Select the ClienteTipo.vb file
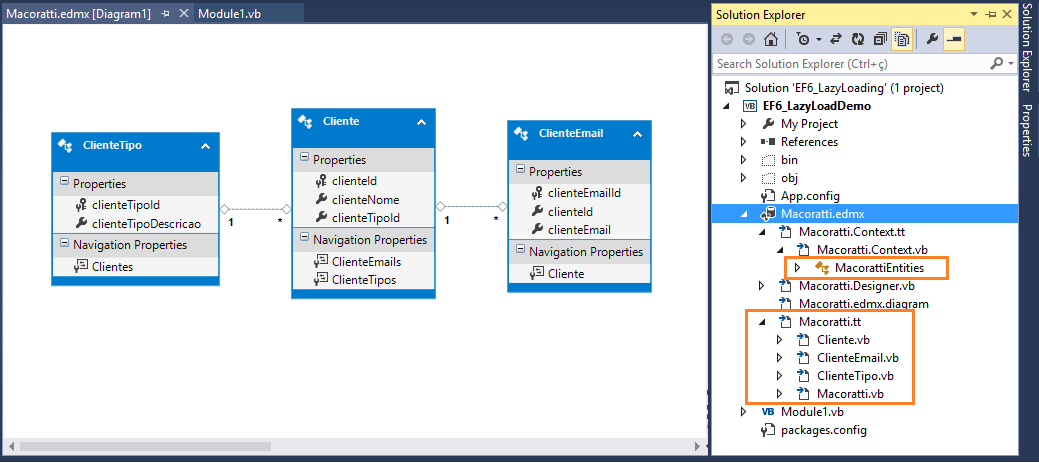The height and width of the screenshot is (463, 1039). [856, 376]
